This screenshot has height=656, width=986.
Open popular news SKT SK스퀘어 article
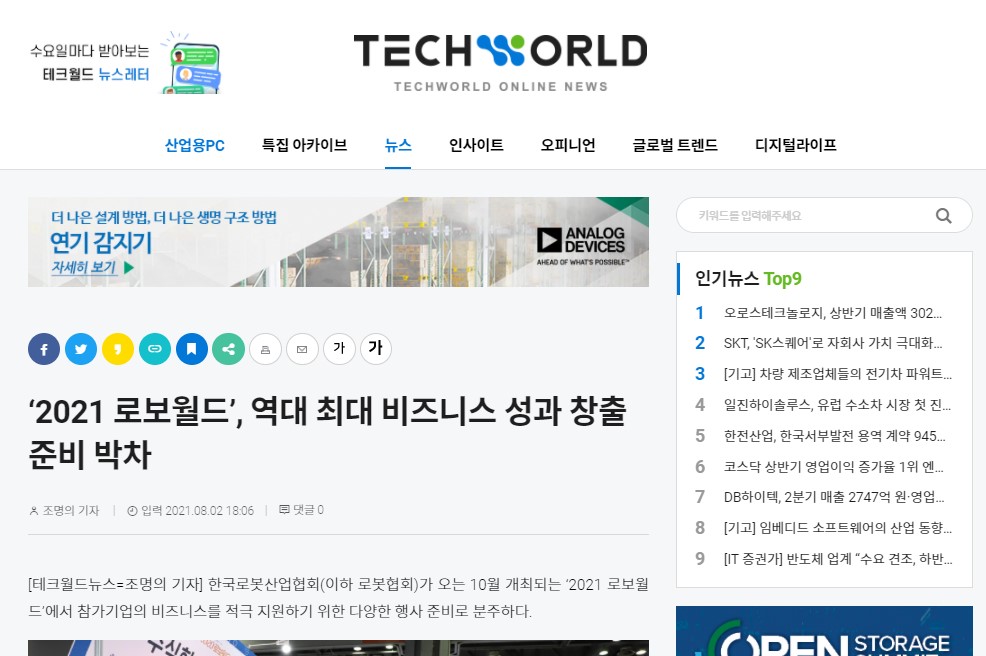[x=833, y=343]
